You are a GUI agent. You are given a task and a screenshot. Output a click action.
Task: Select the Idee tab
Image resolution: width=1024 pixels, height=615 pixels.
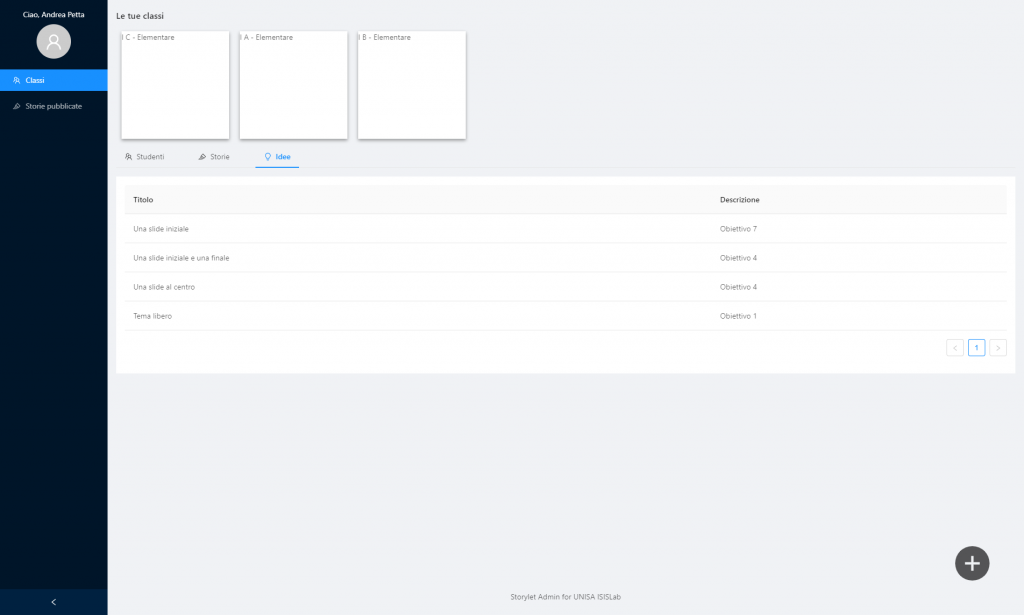(277, 157)
